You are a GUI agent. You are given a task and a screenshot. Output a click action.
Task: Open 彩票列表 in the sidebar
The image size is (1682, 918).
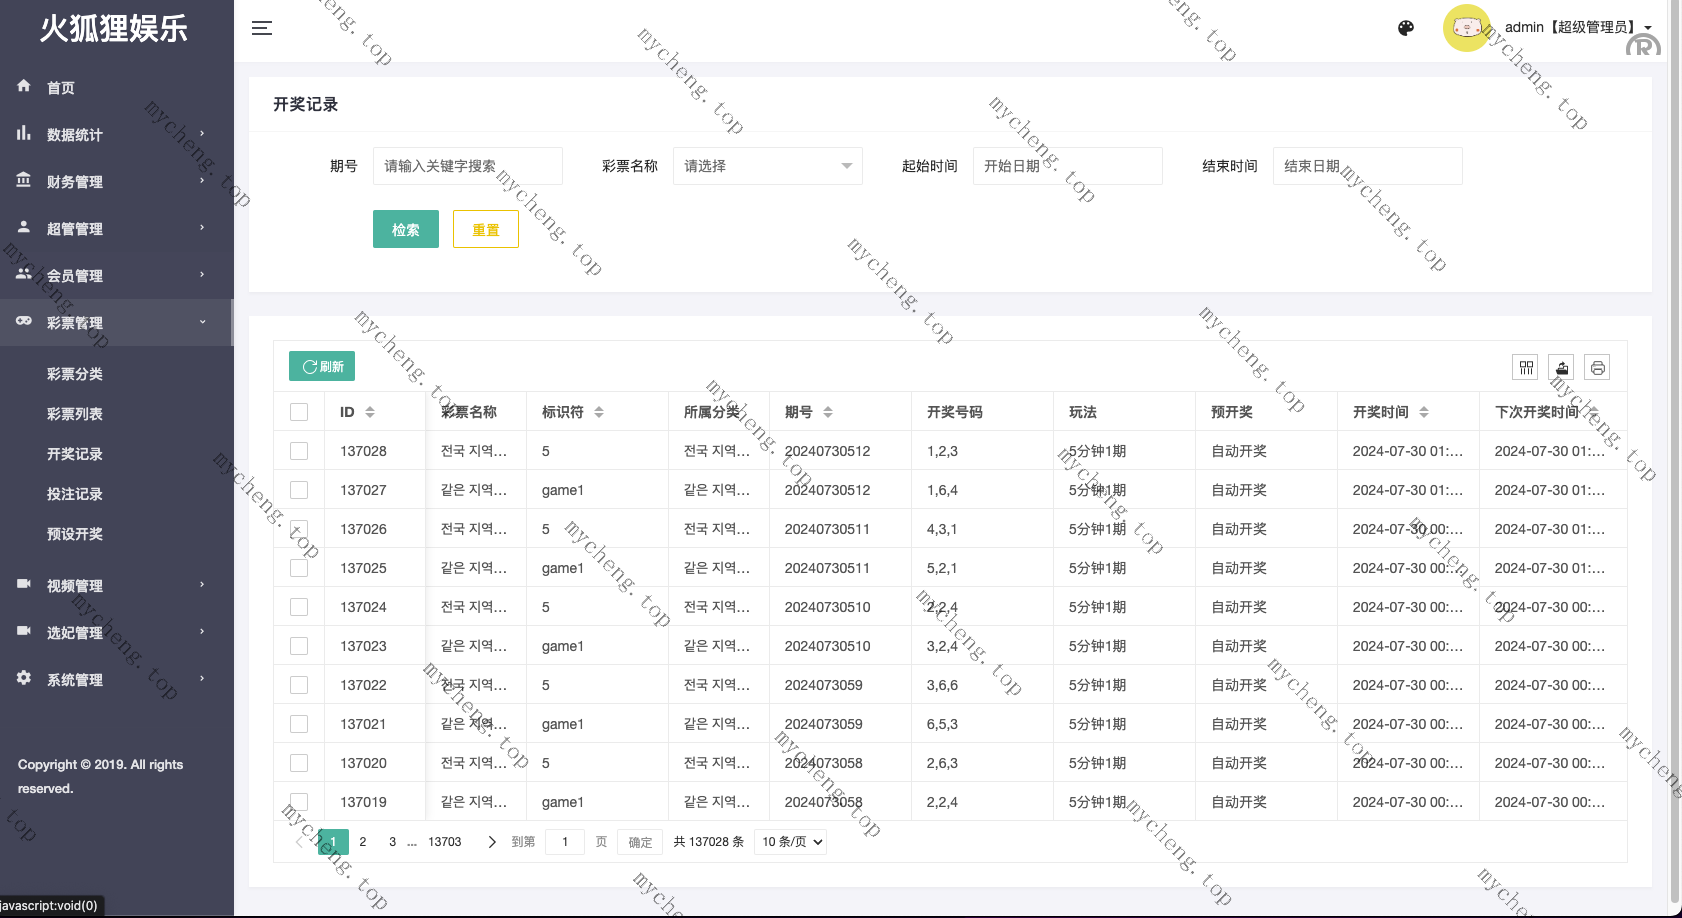pos(75,414)
